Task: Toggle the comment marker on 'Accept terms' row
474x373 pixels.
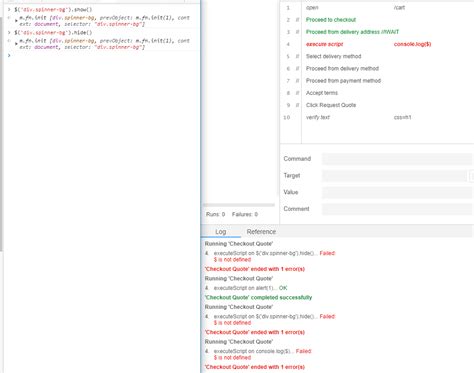Action: (297, 93)
